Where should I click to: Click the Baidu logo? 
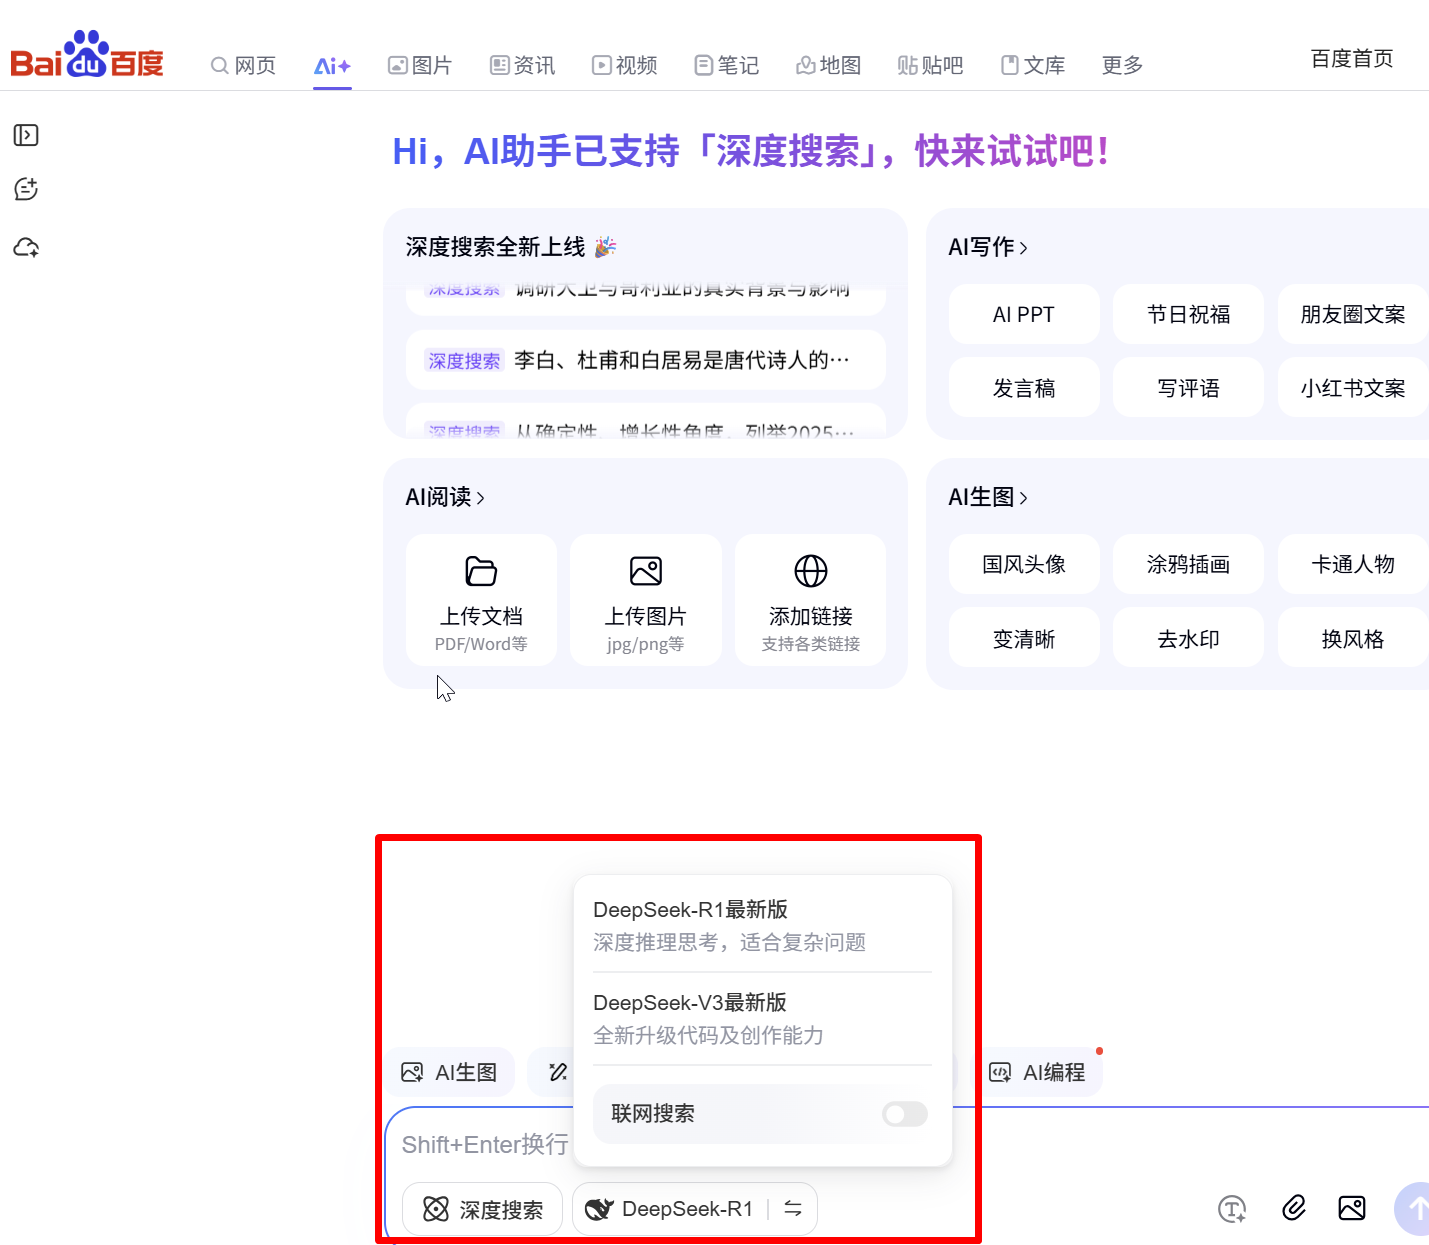86,55
